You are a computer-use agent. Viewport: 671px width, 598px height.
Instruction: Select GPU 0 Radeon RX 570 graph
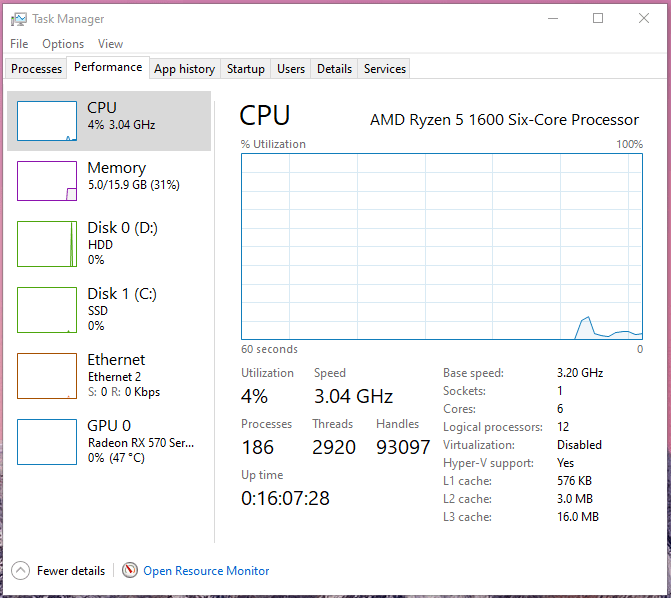click(x=47, y=441)
